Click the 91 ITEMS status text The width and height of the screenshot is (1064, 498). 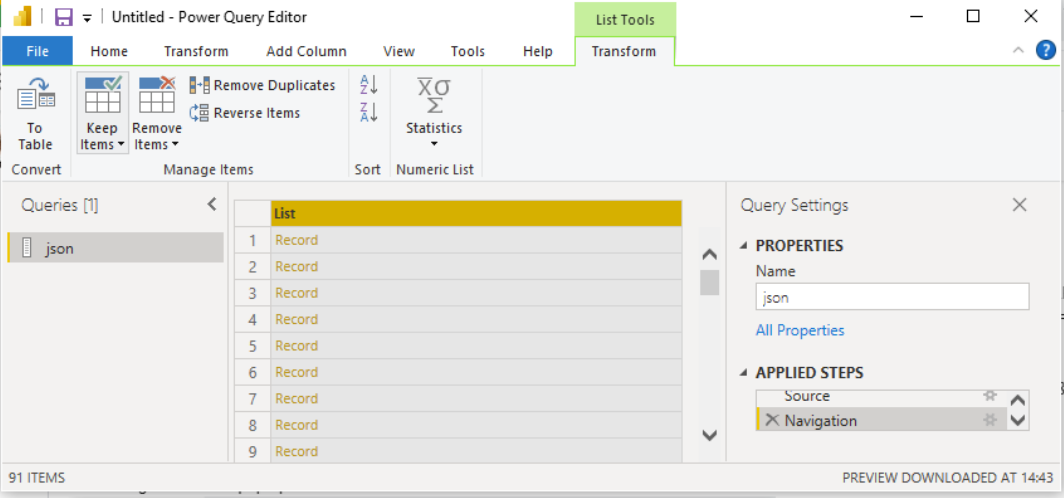coord(37,478)
